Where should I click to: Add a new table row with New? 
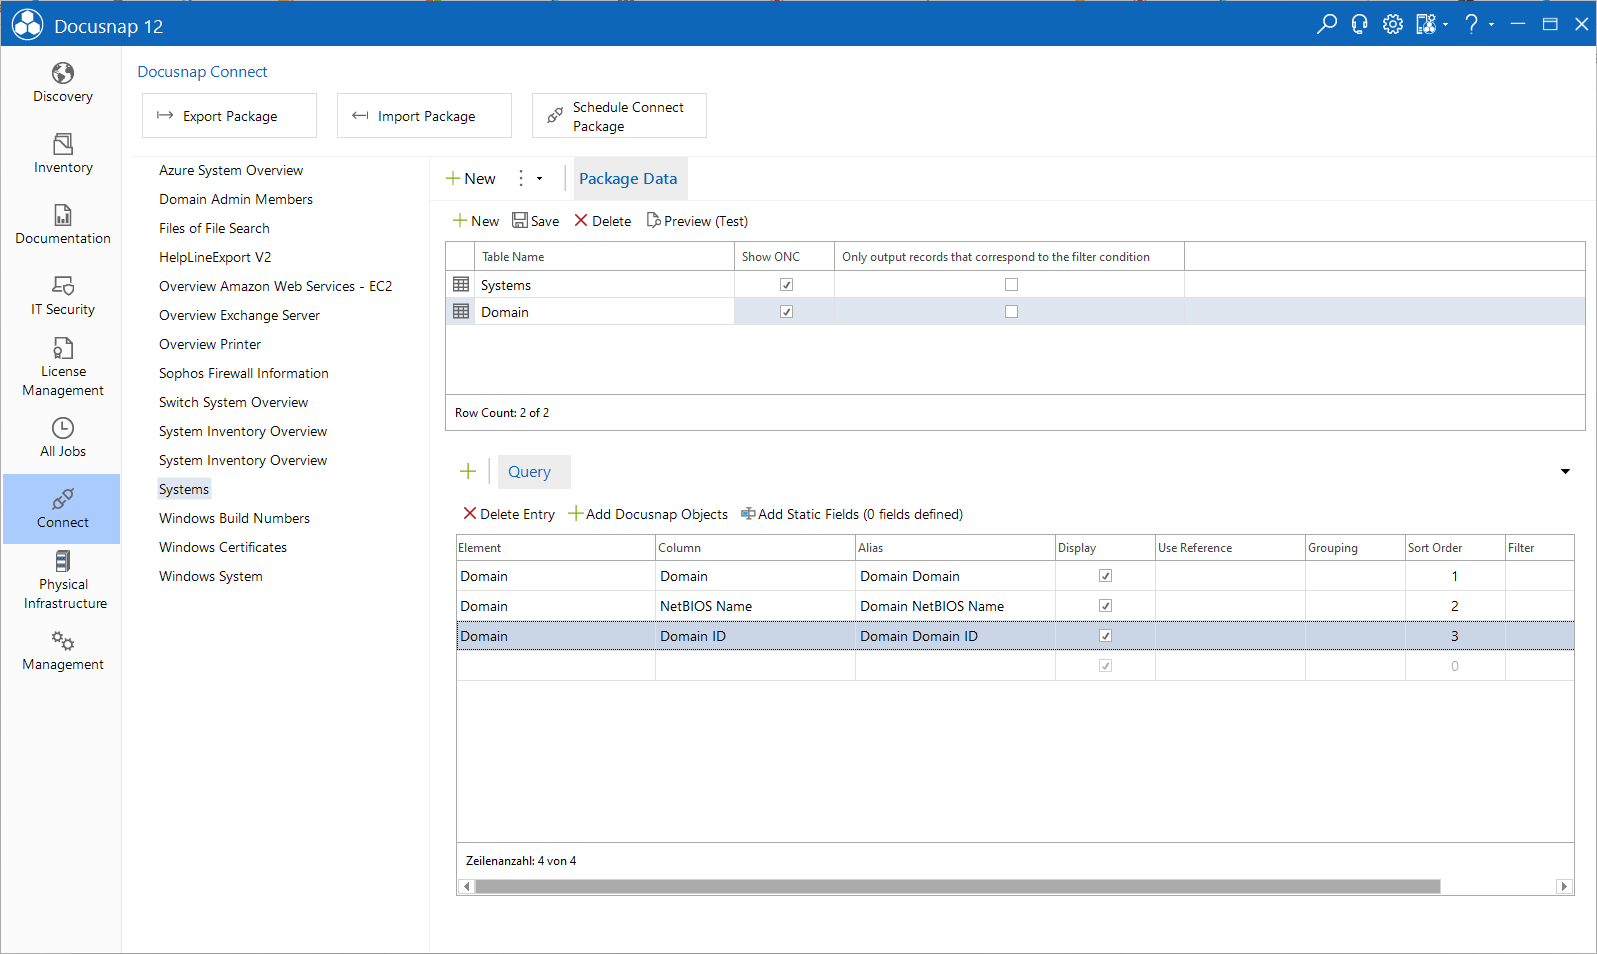coord(476,221)
